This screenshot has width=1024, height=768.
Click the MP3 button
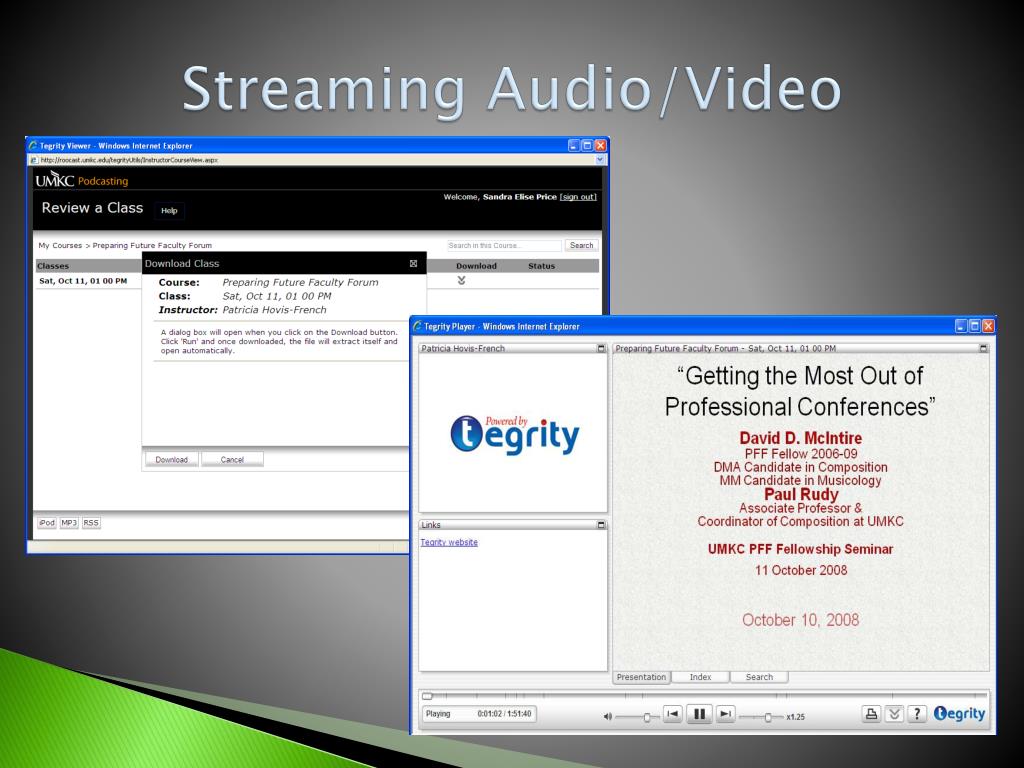[69, 522]
